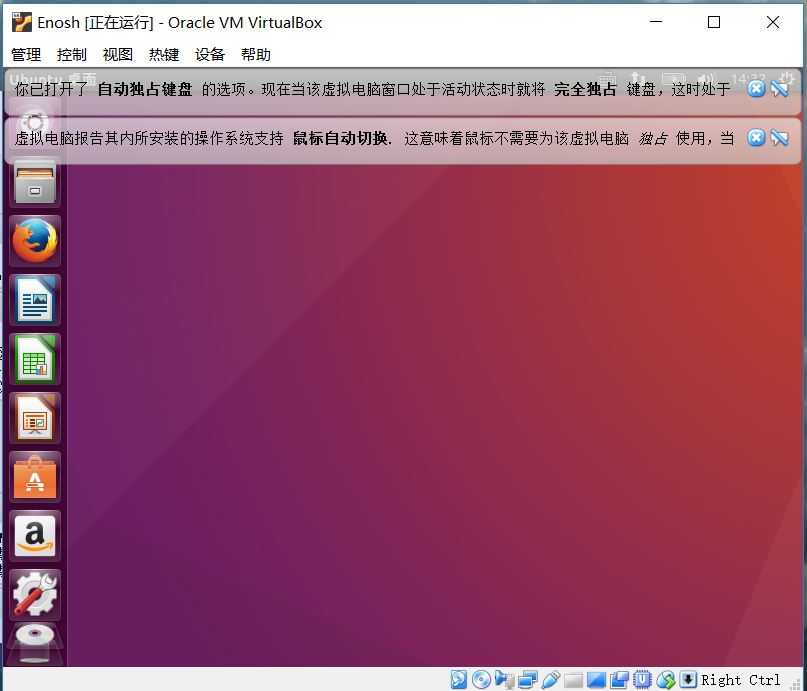This screenshot has width=807, height=691.
Task: Click don't-show-again icon on mouse integration message
Action: pos(780,138)
